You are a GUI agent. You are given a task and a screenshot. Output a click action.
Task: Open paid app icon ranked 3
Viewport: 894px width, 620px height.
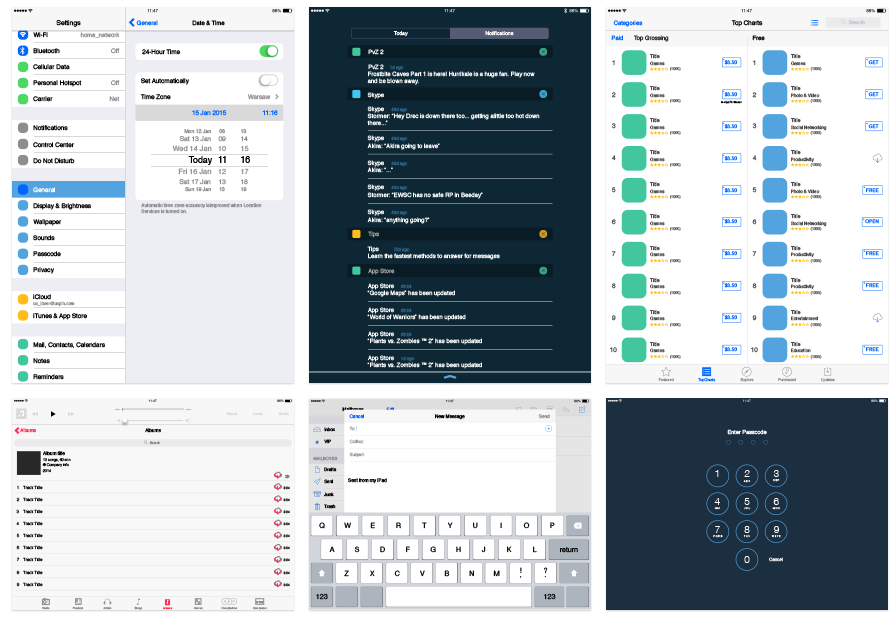[633, 126]
